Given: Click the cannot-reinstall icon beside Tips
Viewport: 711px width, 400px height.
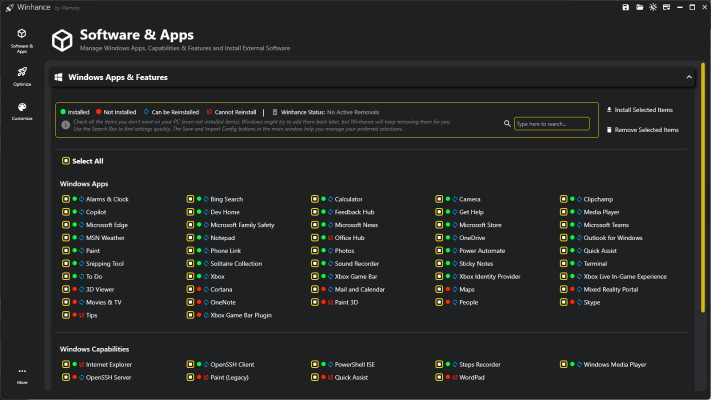Looking at the screenshot, I should 82,315.
